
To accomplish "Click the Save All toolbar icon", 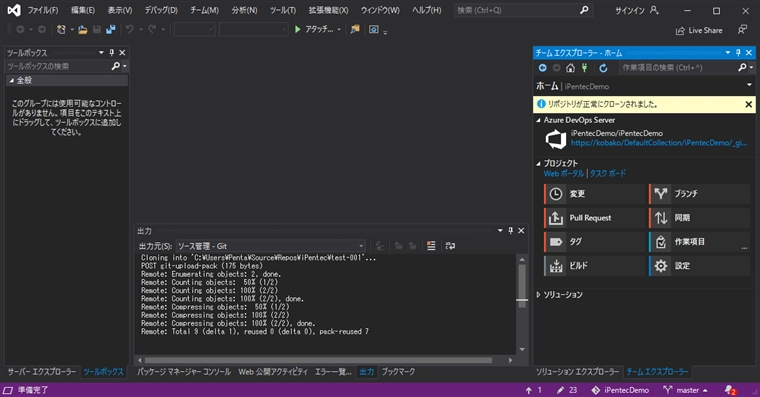I will pyautogui.click(x=111, y=30).
